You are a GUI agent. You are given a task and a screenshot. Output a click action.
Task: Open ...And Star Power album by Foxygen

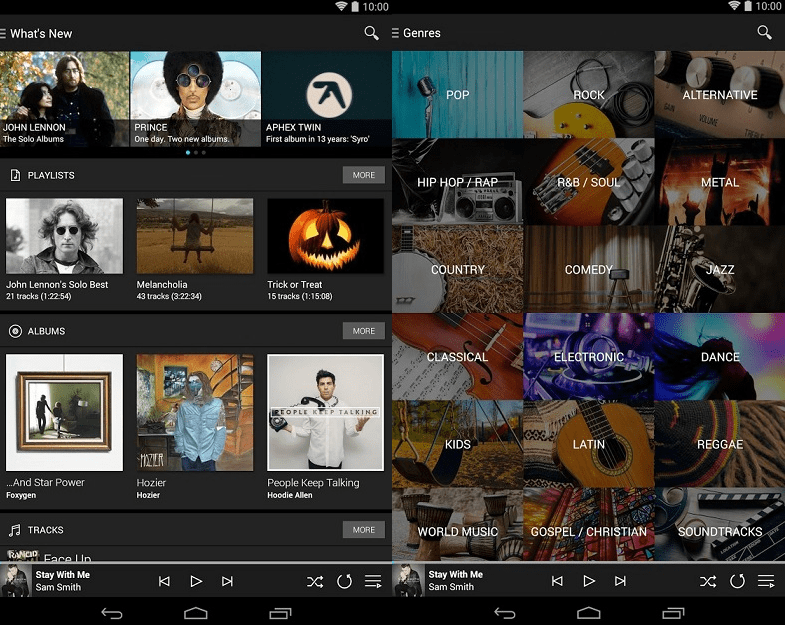click(64, 427)
